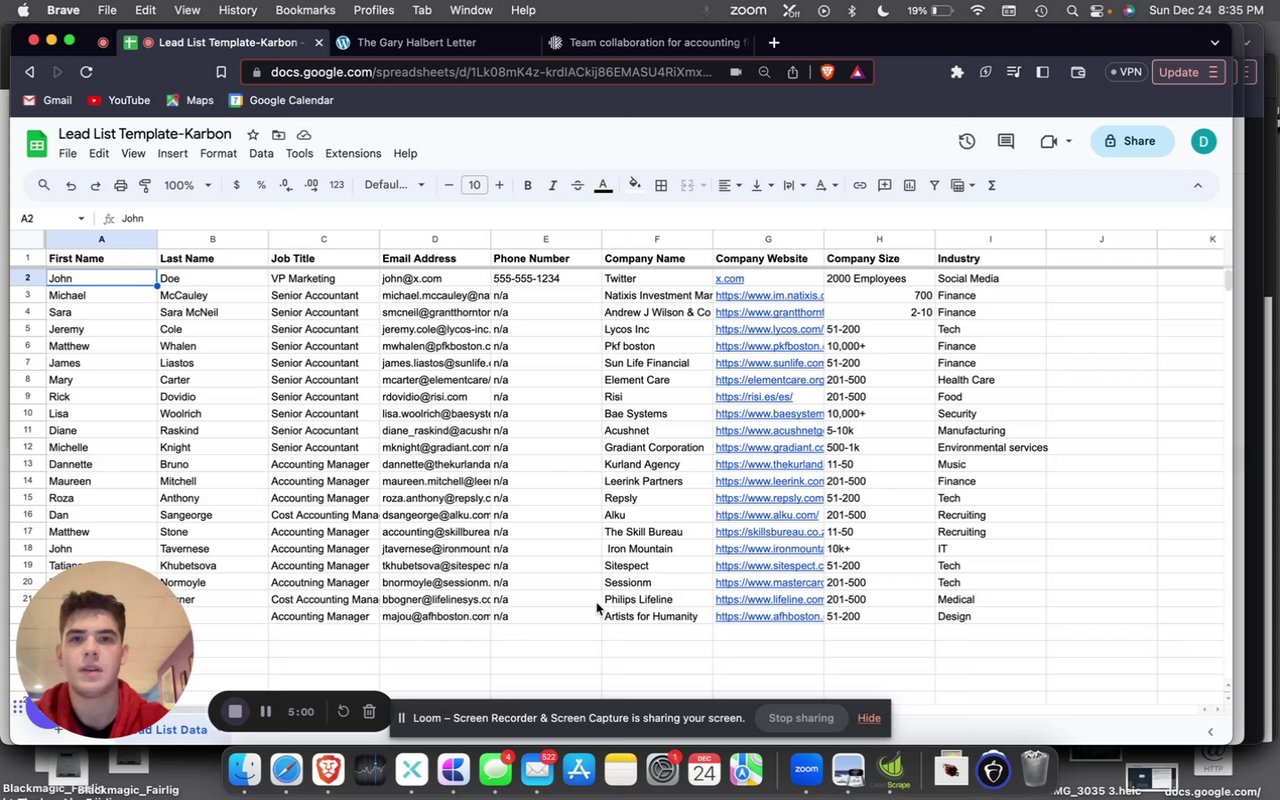
Task: Open the Google Calendar bookmark
Action: [x=281, y=100]
